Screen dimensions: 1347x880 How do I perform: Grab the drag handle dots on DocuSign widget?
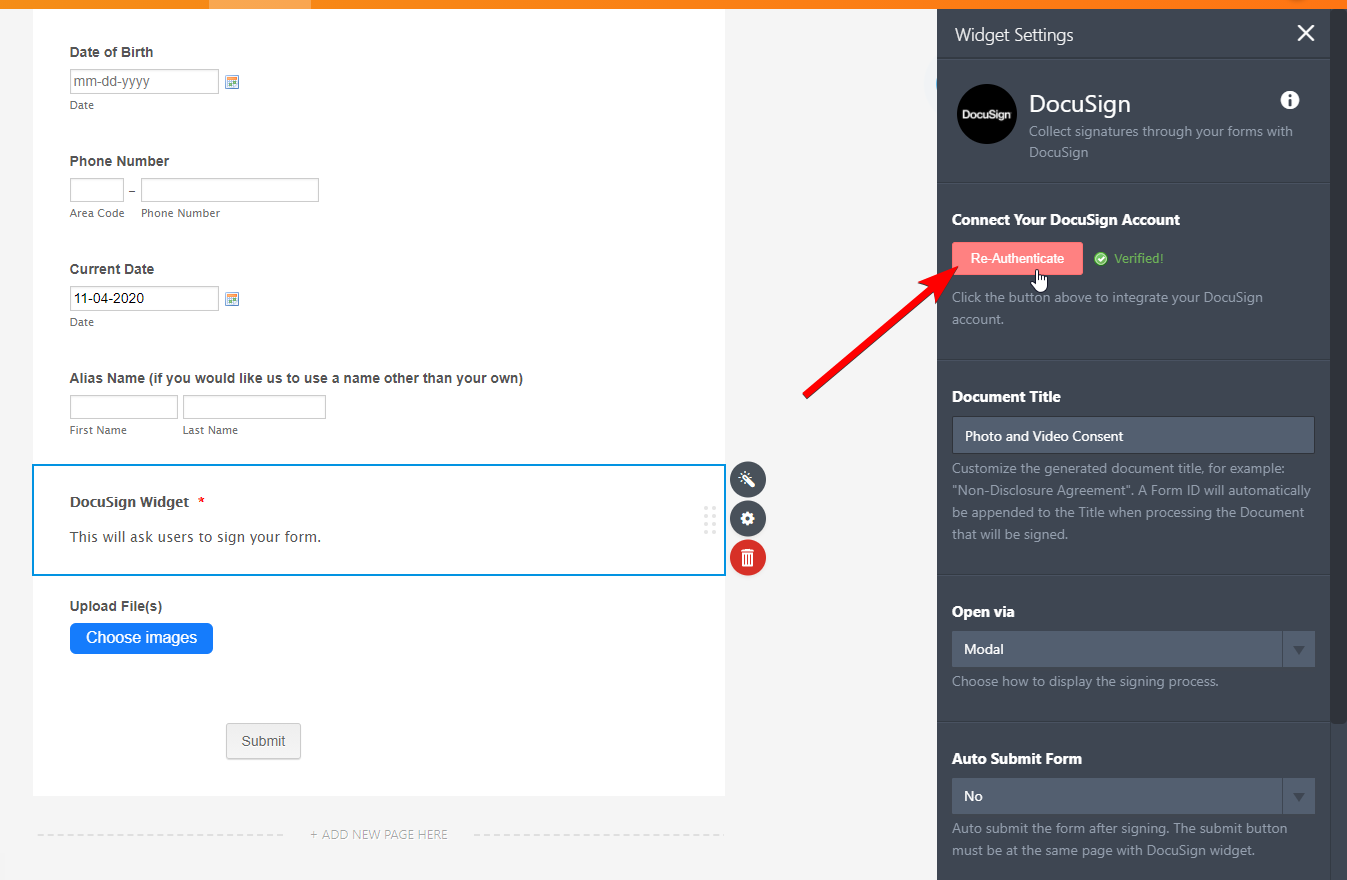click(x=710, y=519)
